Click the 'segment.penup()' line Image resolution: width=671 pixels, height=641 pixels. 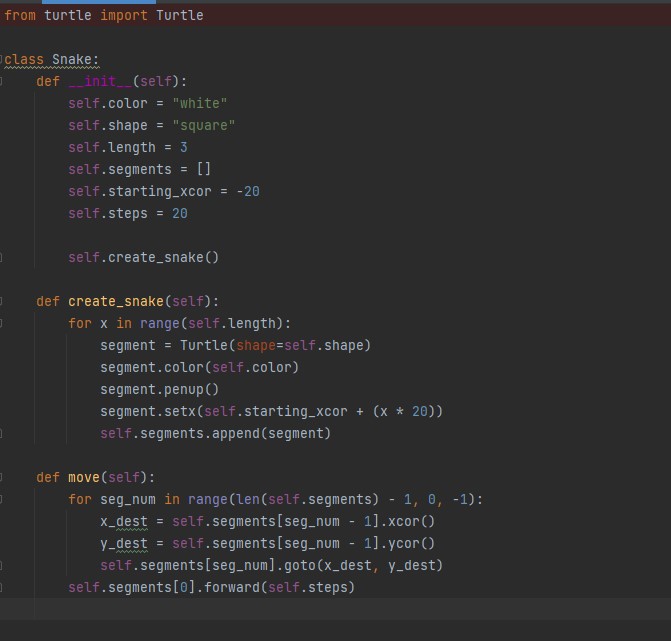pos(160,389)
